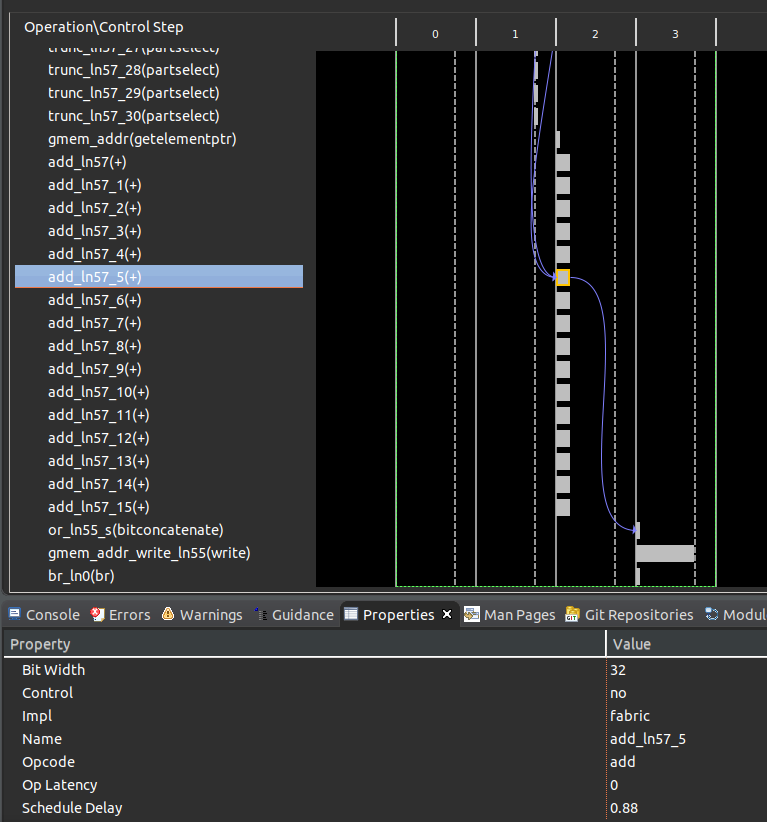Switch to the Warnings tab
Image resolution: width=767 pixels, height=822 pixels.
(x=210, y=615)
